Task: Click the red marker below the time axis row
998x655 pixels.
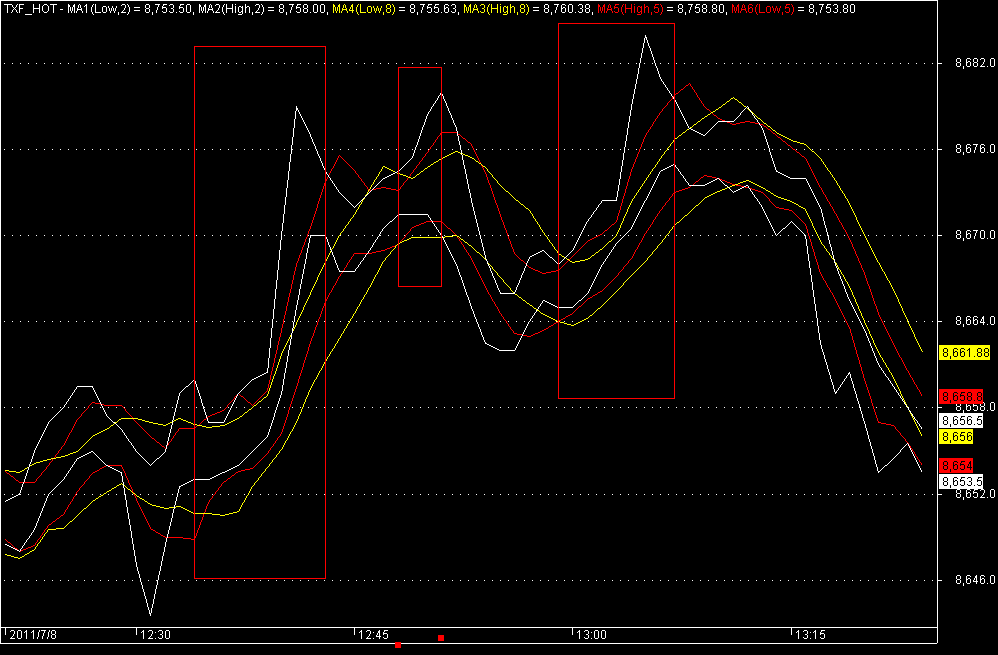Action: (x=398, y=645)
